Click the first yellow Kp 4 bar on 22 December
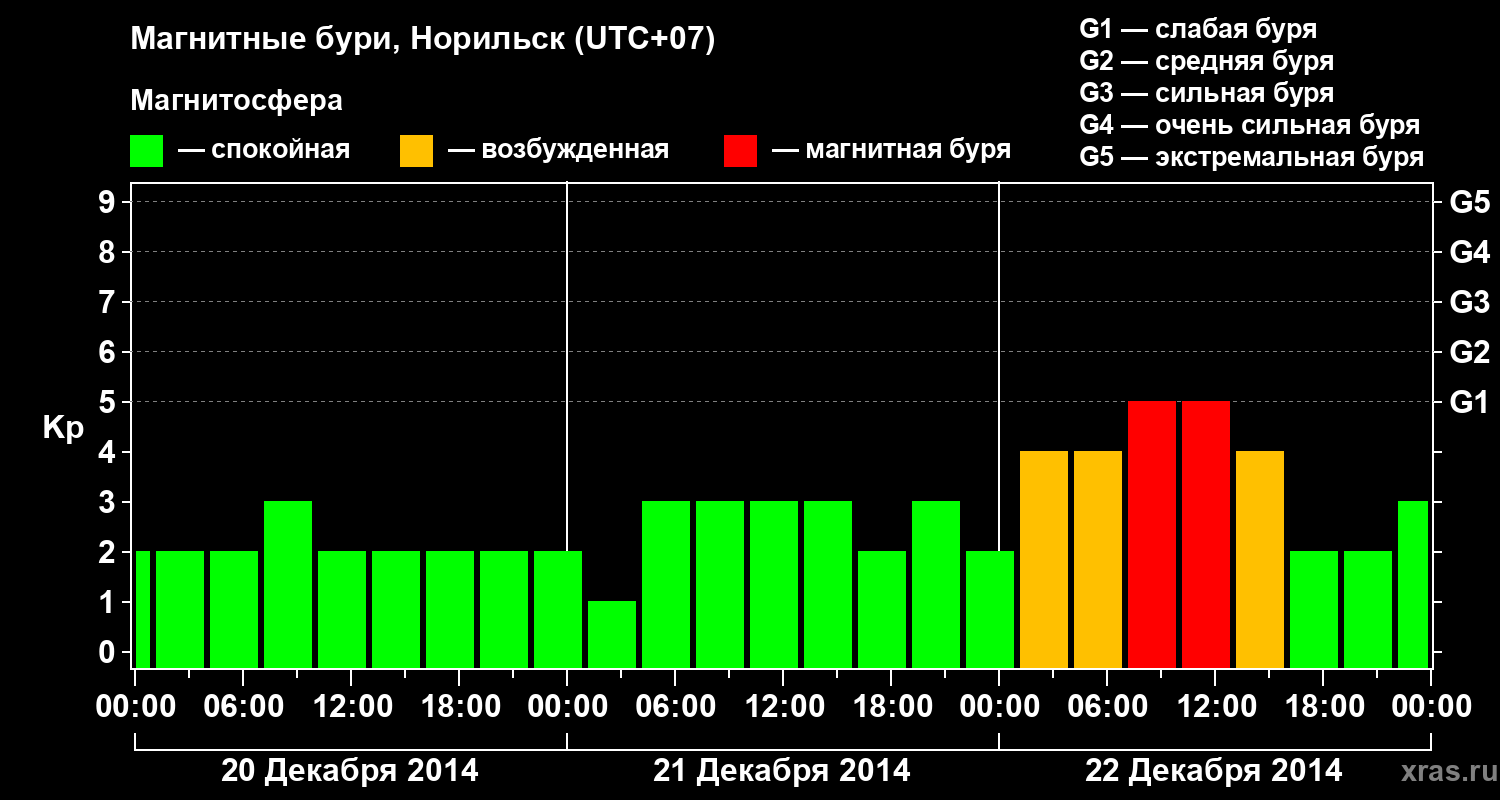1500x800 pixels. pos(1044,559)
